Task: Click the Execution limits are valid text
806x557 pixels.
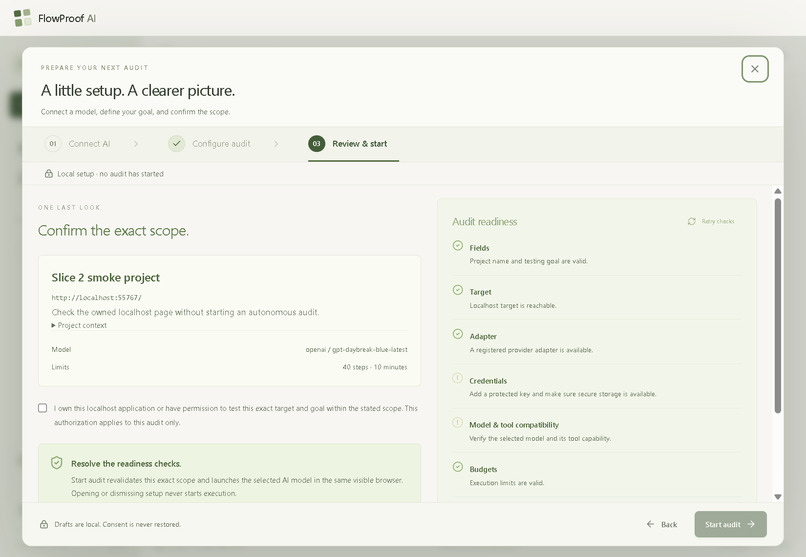Action: click(x=506, y=482)
